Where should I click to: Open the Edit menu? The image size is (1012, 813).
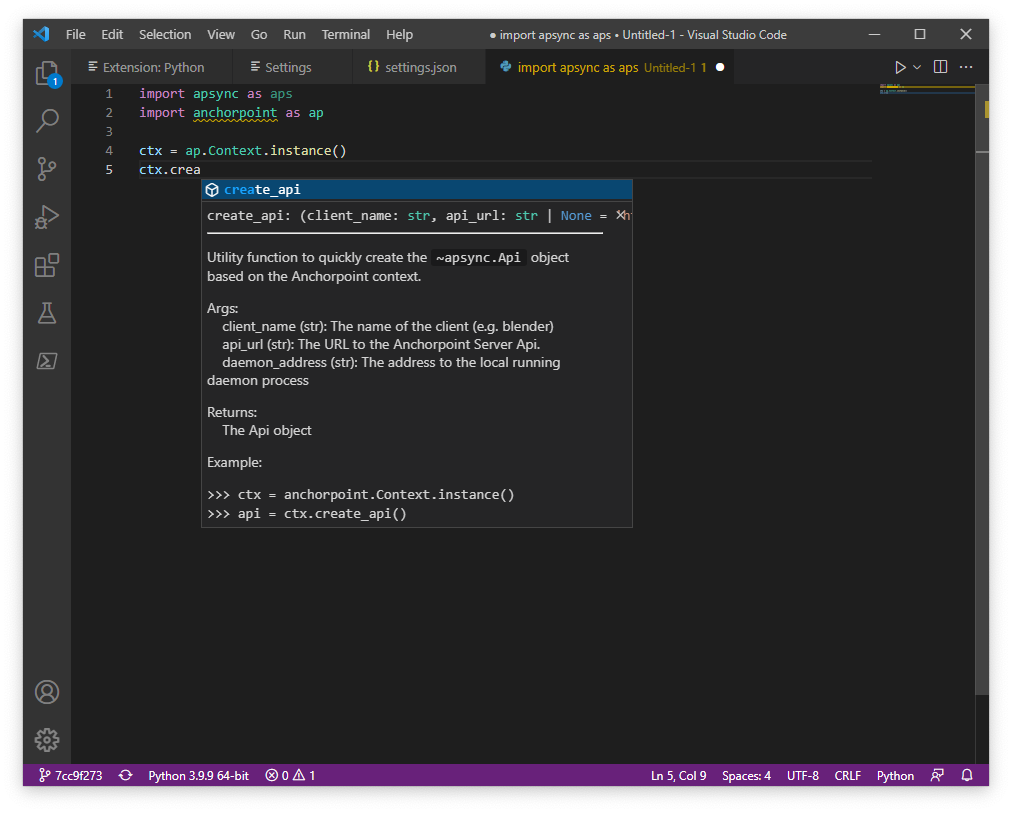pos(112,34)
